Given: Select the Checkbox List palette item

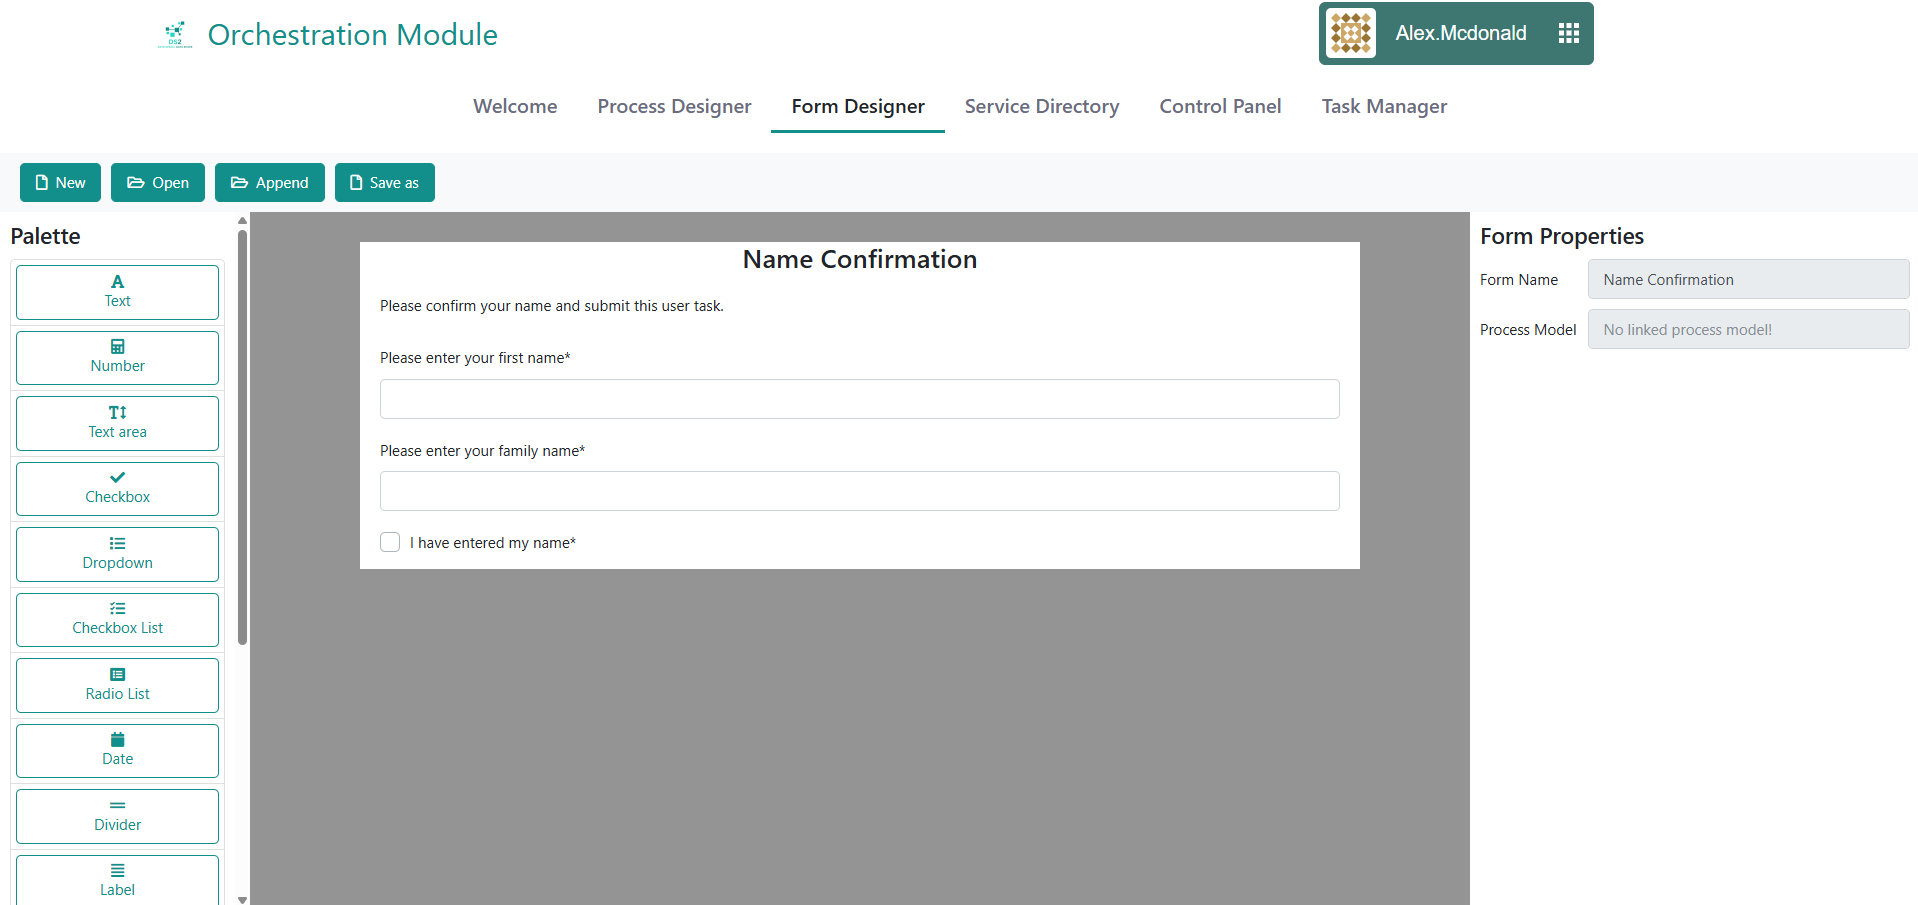Looking at the screenshot, I should (117, 620).
